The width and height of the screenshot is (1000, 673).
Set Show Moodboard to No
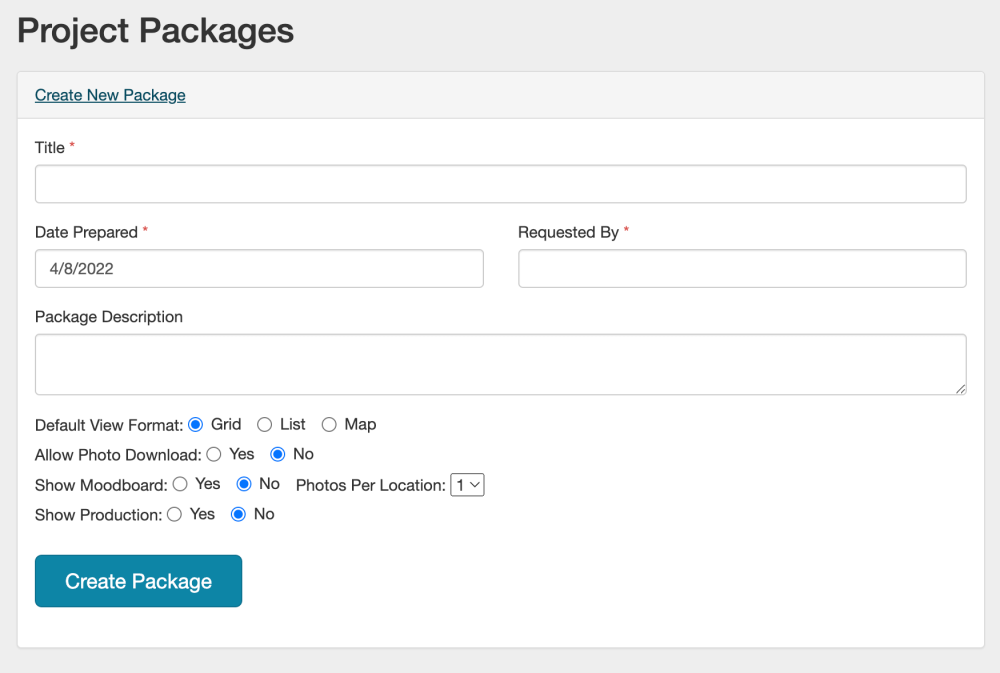pos(243,484)
